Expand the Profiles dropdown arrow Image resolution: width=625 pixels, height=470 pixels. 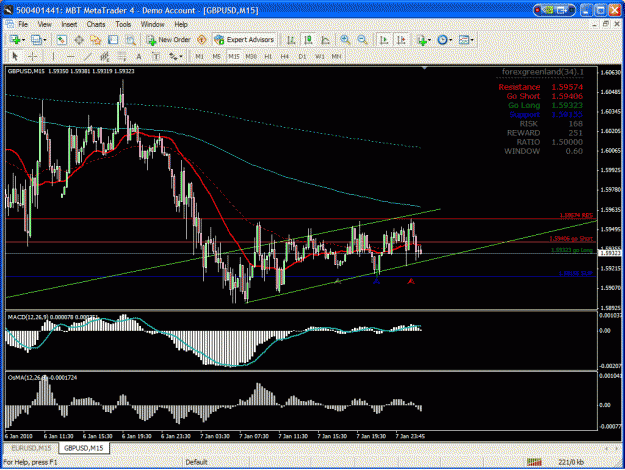pyautogui.click(x=45, y=40)
